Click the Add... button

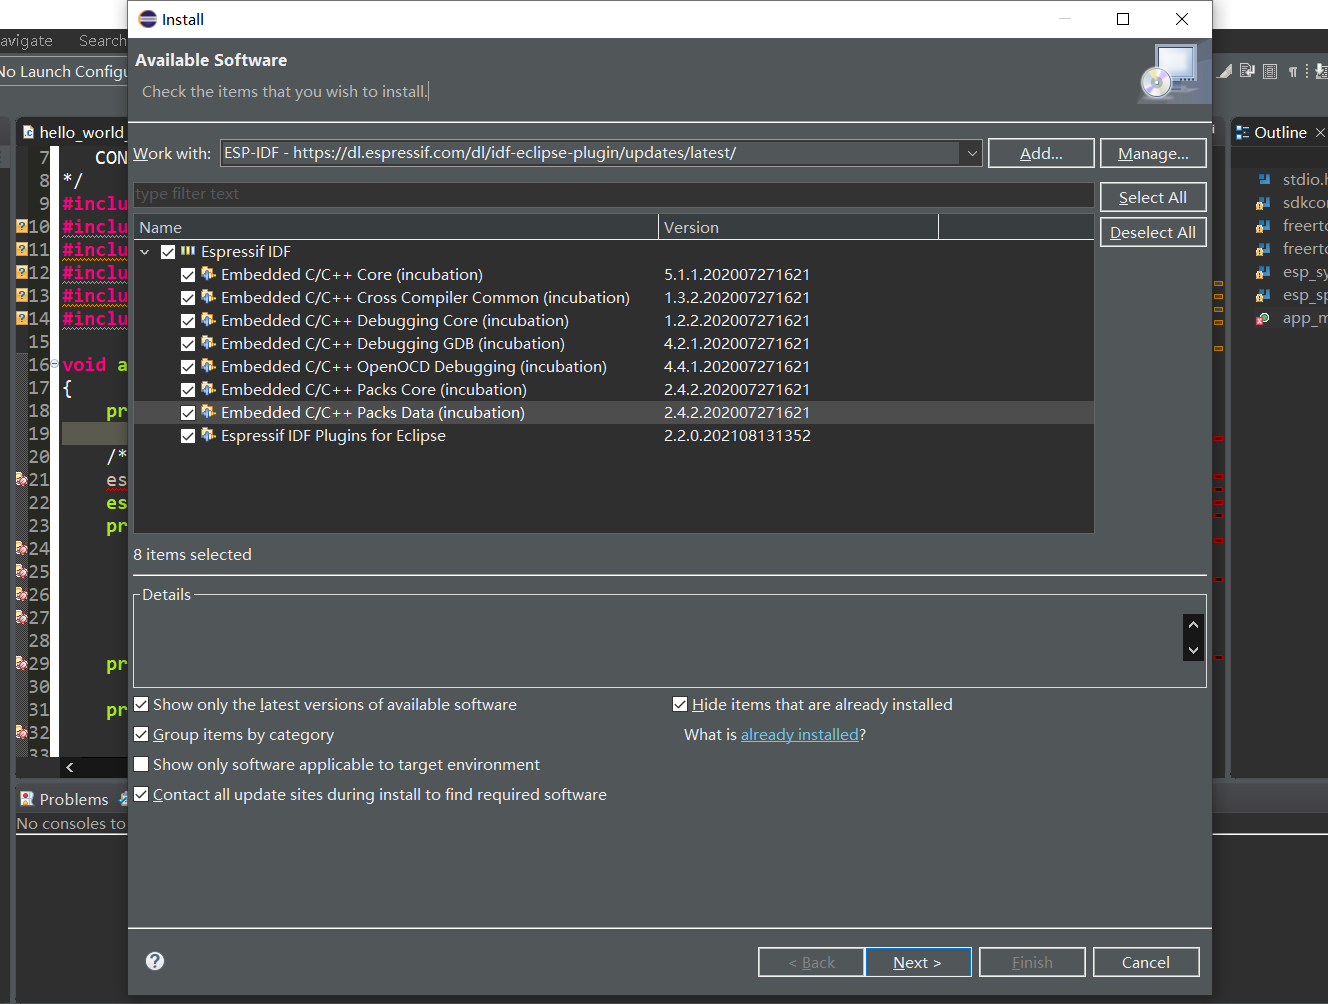point(1041,153)
